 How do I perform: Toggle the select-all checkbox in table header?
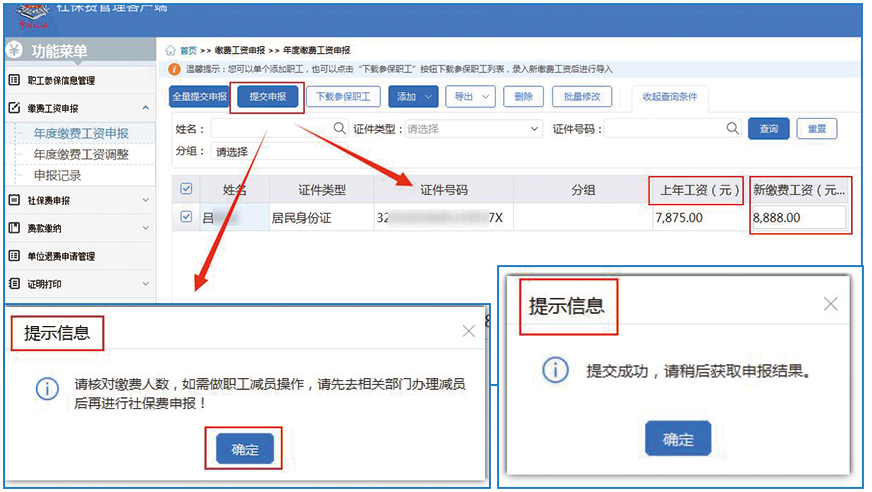(186, 189)
